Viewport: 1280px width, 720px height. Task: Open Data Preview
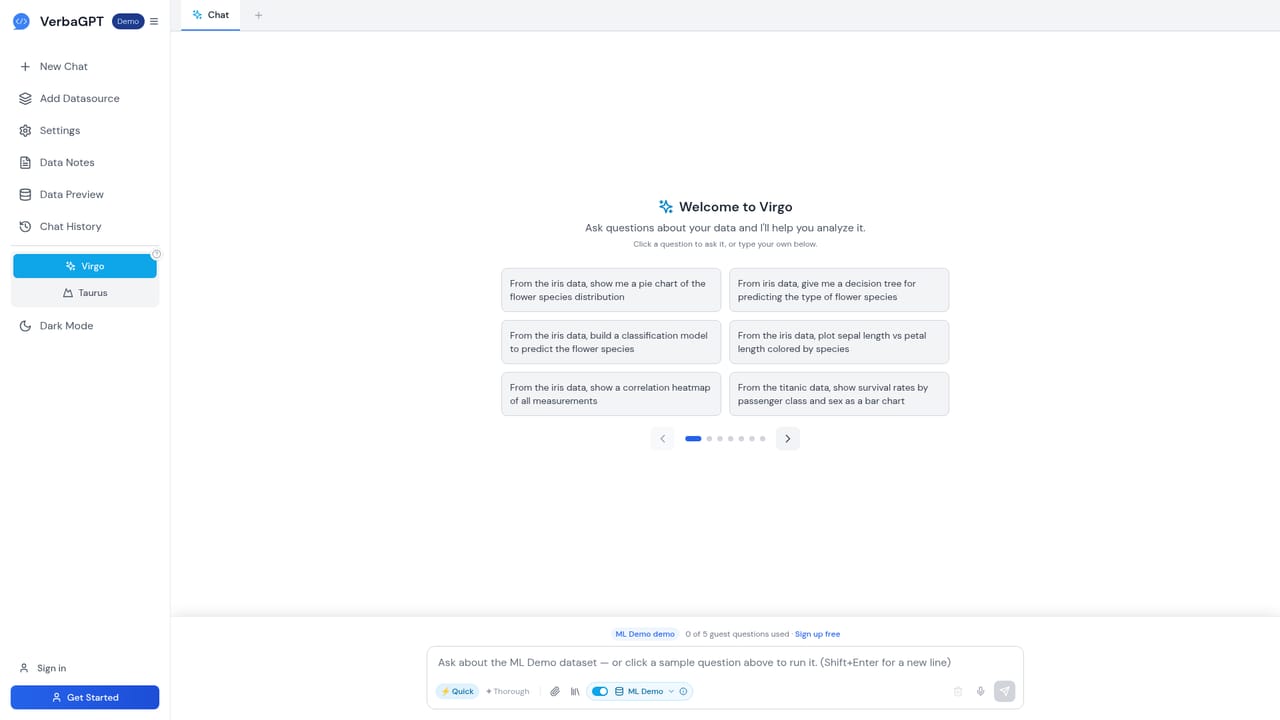tap(85, 194)
